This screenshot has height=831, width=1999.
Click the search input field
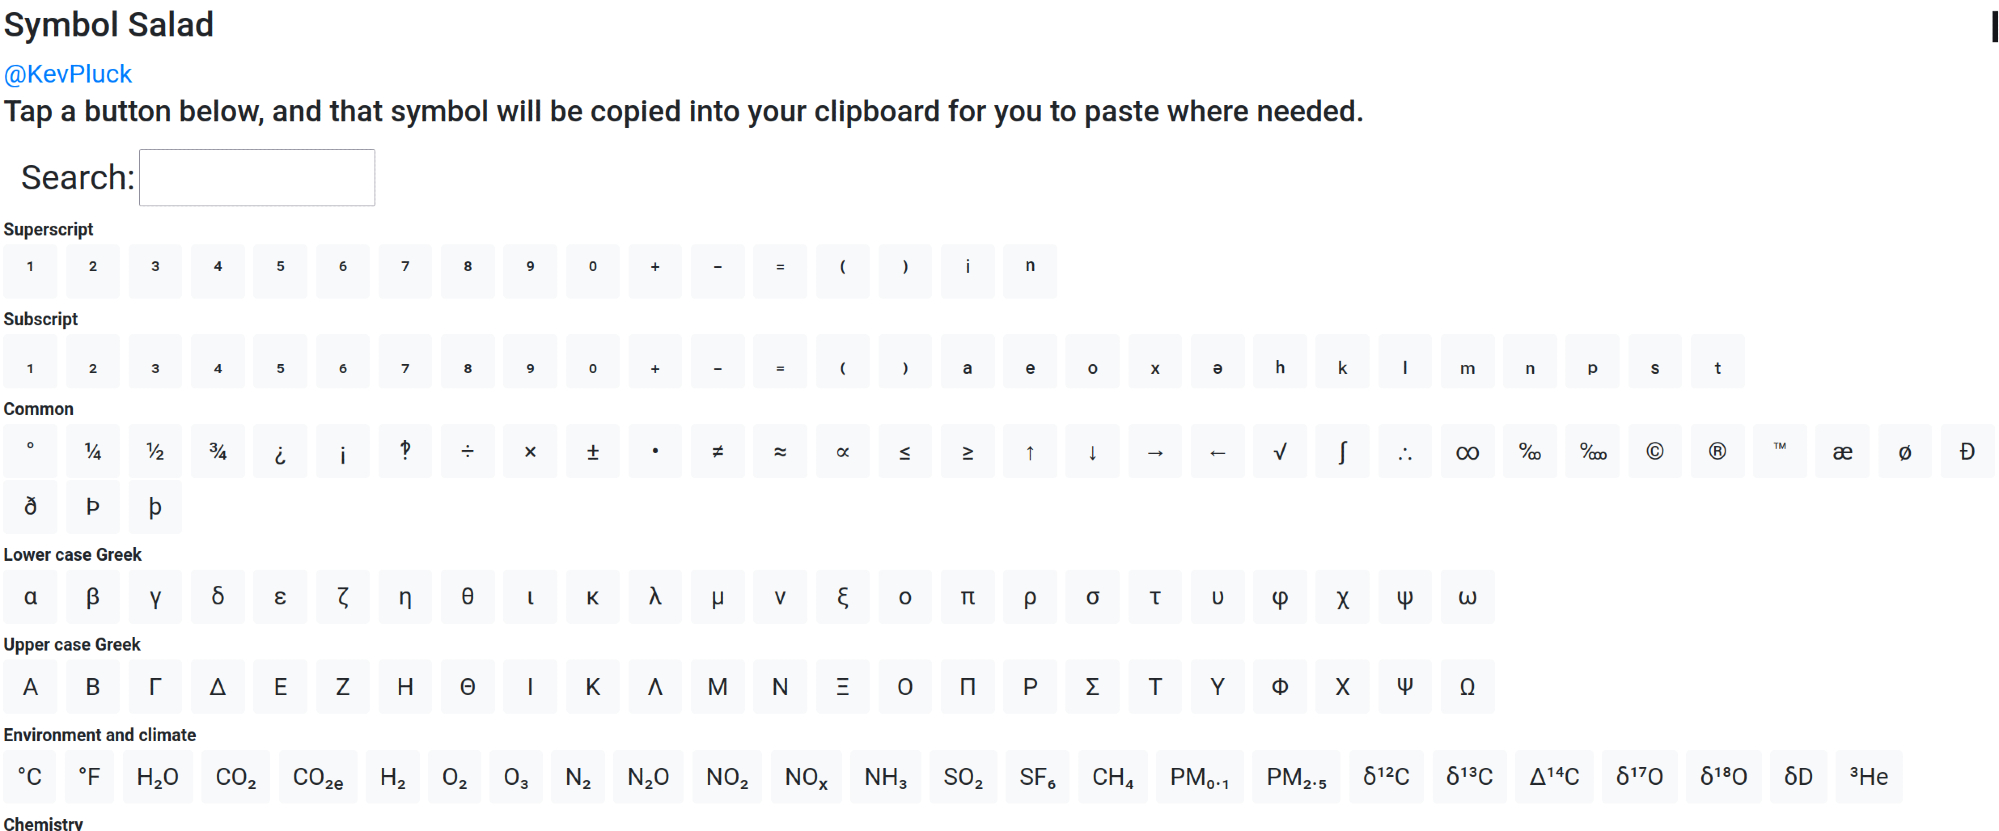(257, 178)
